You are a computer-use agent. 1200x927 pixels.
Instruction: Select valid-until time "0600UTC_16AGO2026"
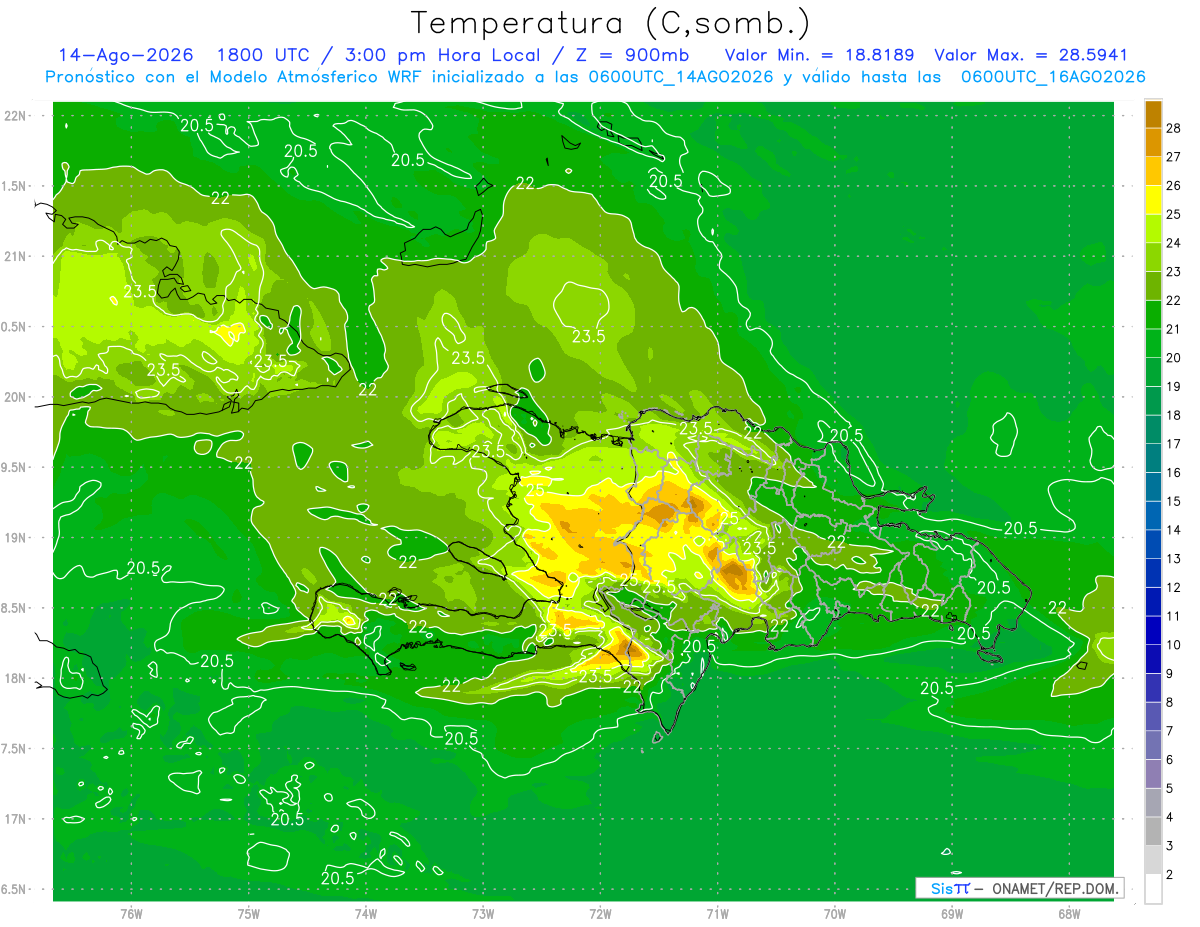[x=1053, y=77]
